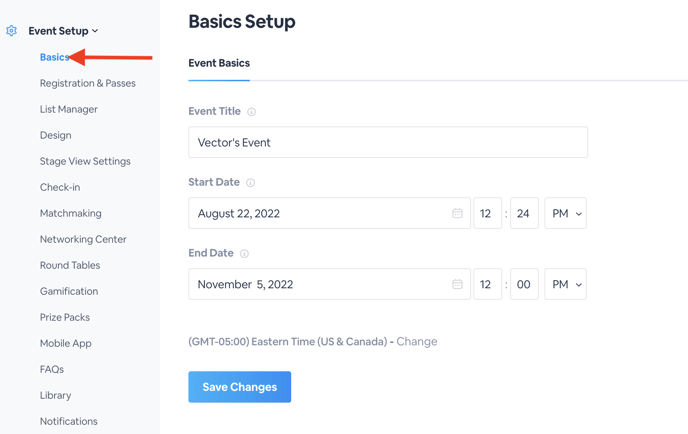Click the Change timezone link

(417, 341)
